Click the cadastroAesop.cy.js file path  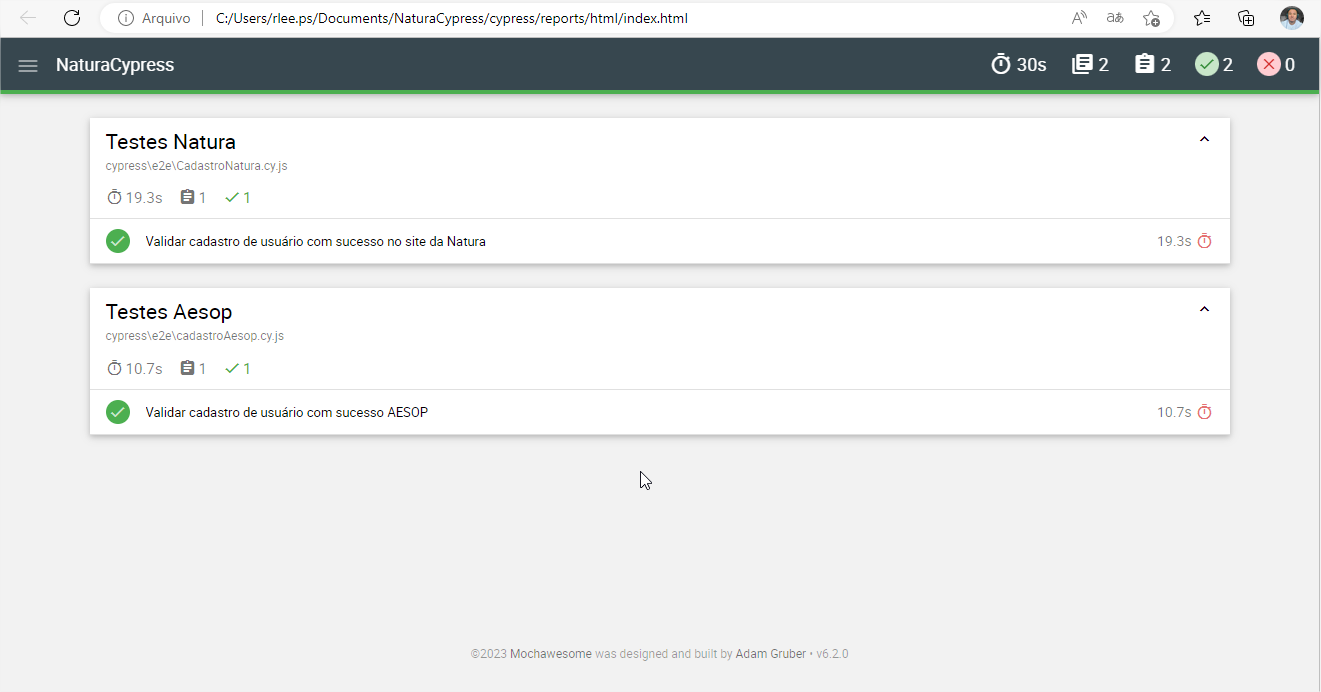(x=195, y=336)
